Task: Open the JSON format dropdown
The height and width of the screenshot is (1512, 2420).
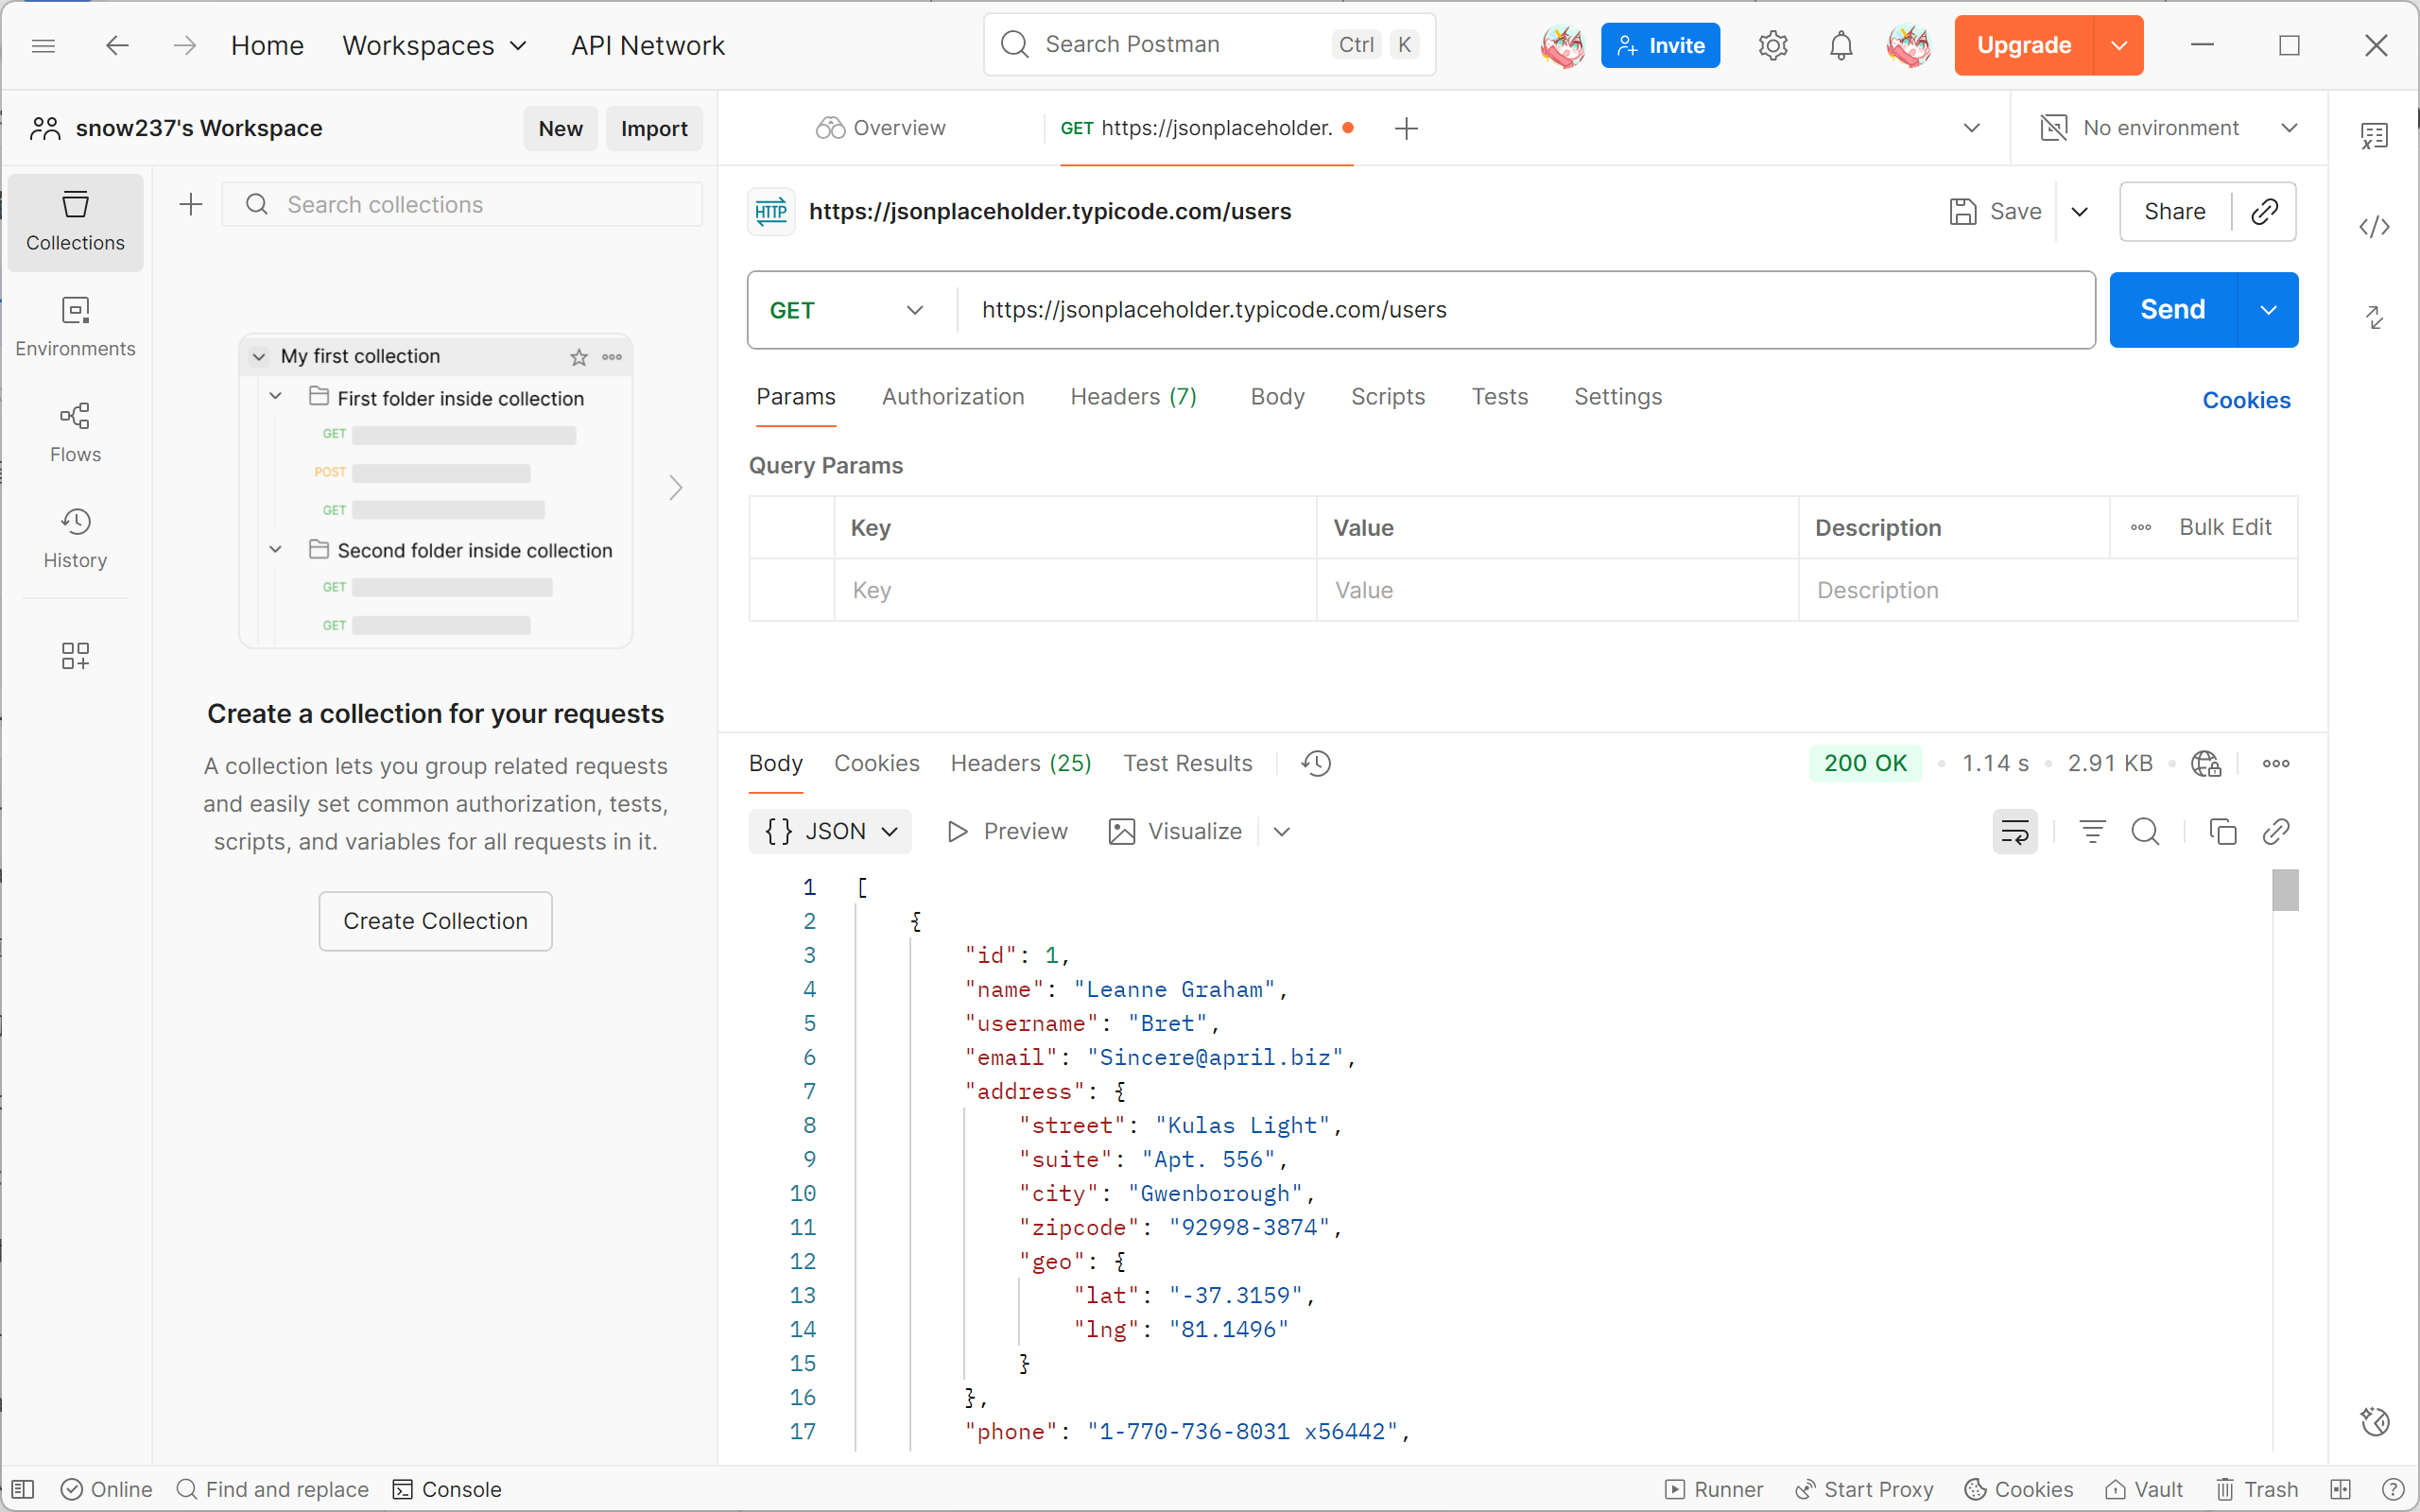Action: 830,832
